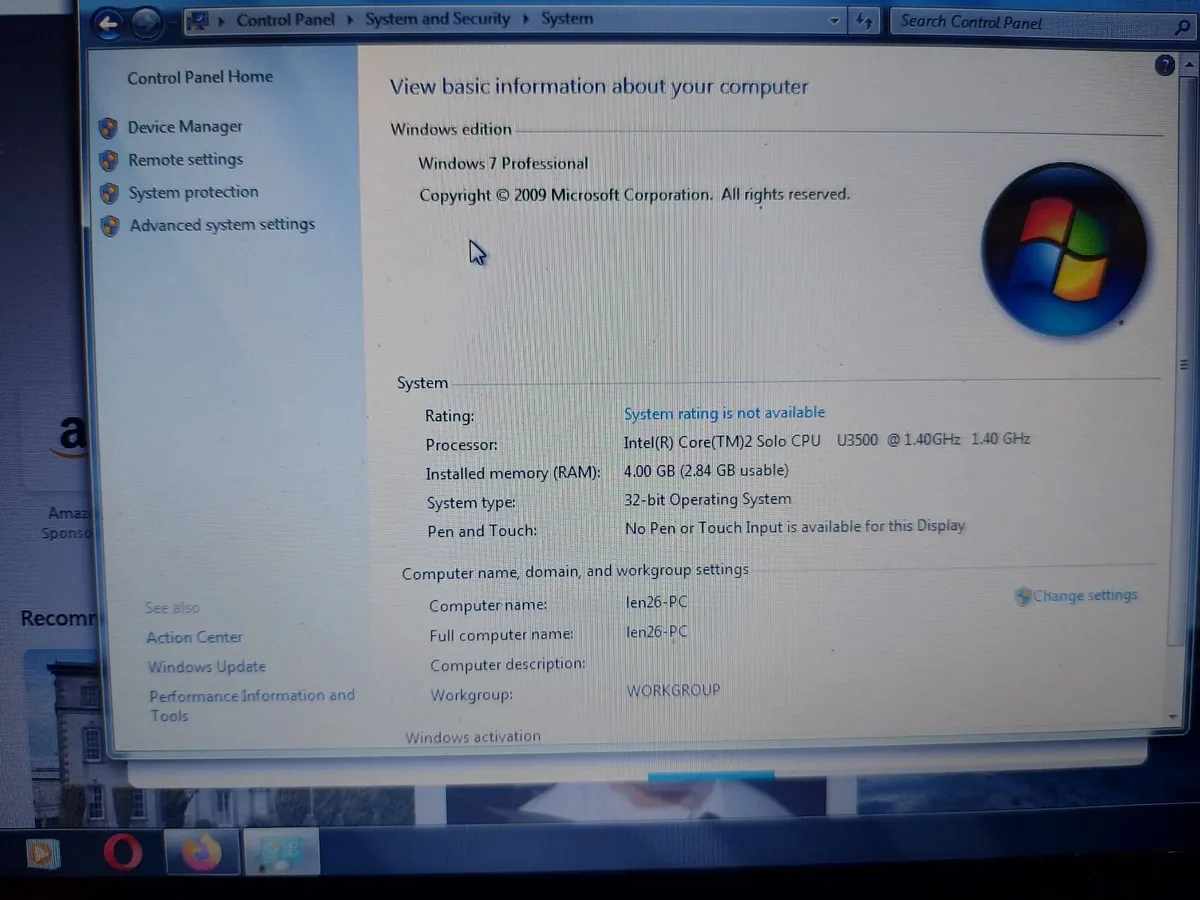
Task: Click the 4.00 GB installed memory value
Action: tap(706, 470)
